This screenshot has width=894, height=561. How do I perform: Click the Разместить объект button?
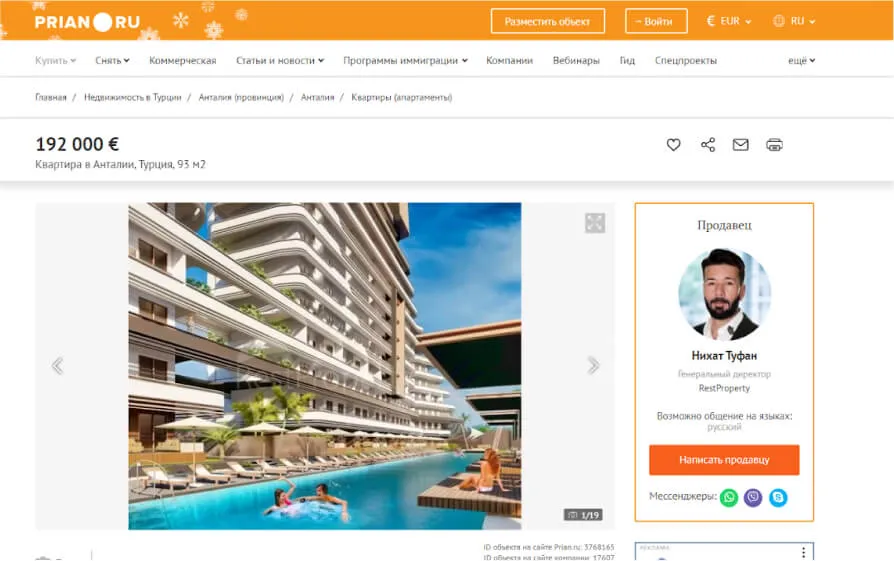click(x=547, y=21)
